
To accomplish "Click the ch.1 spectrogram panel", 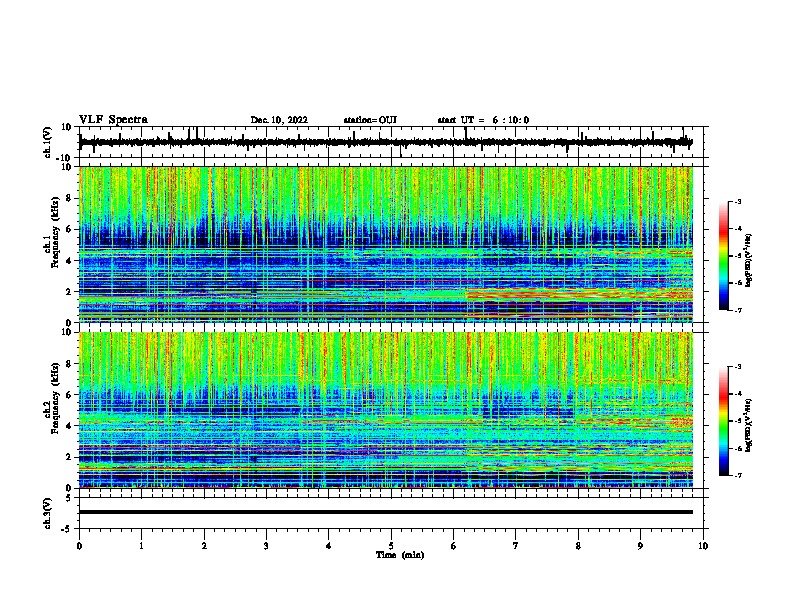I will pos(386,244).
